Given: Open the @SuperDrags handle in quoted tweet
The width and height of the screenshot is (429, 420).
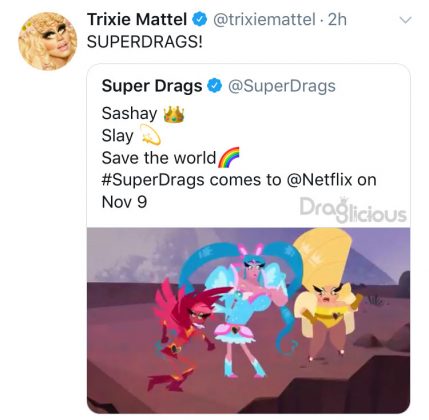Looking at the screenshot, I should [282, 86].
